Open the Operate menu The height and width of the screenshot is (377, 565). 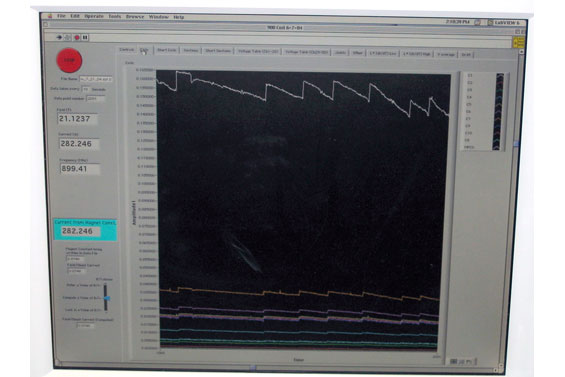click(93, 16)
